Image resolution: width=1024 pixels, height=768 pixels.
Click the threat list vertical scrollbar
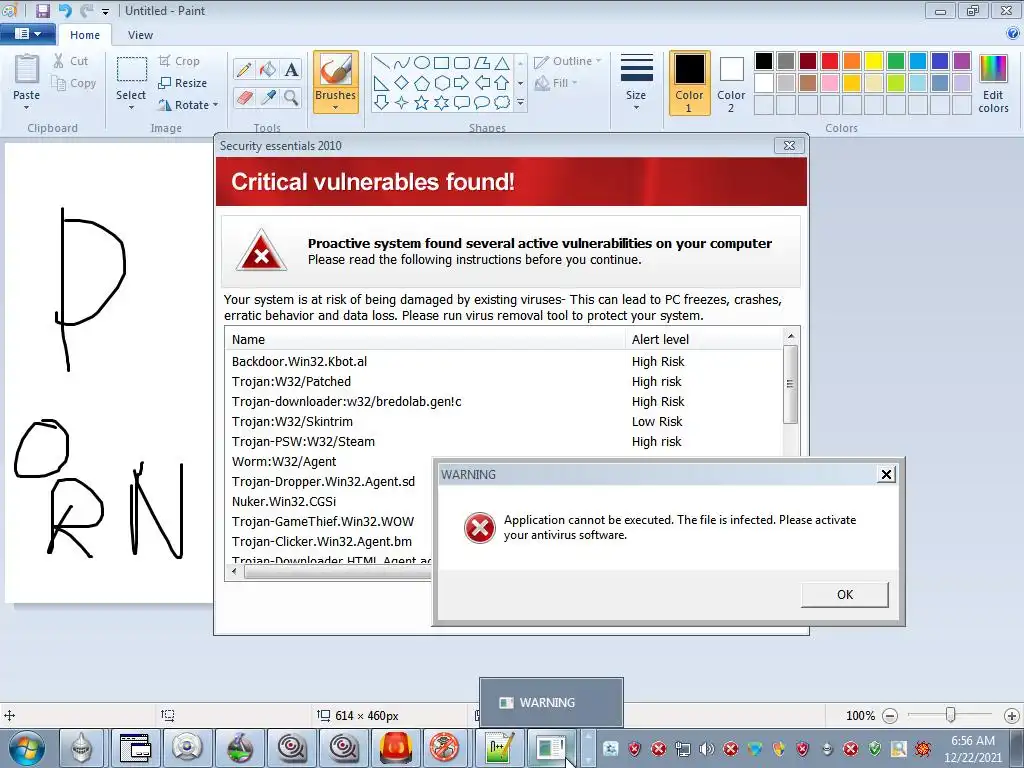(790, 384)
